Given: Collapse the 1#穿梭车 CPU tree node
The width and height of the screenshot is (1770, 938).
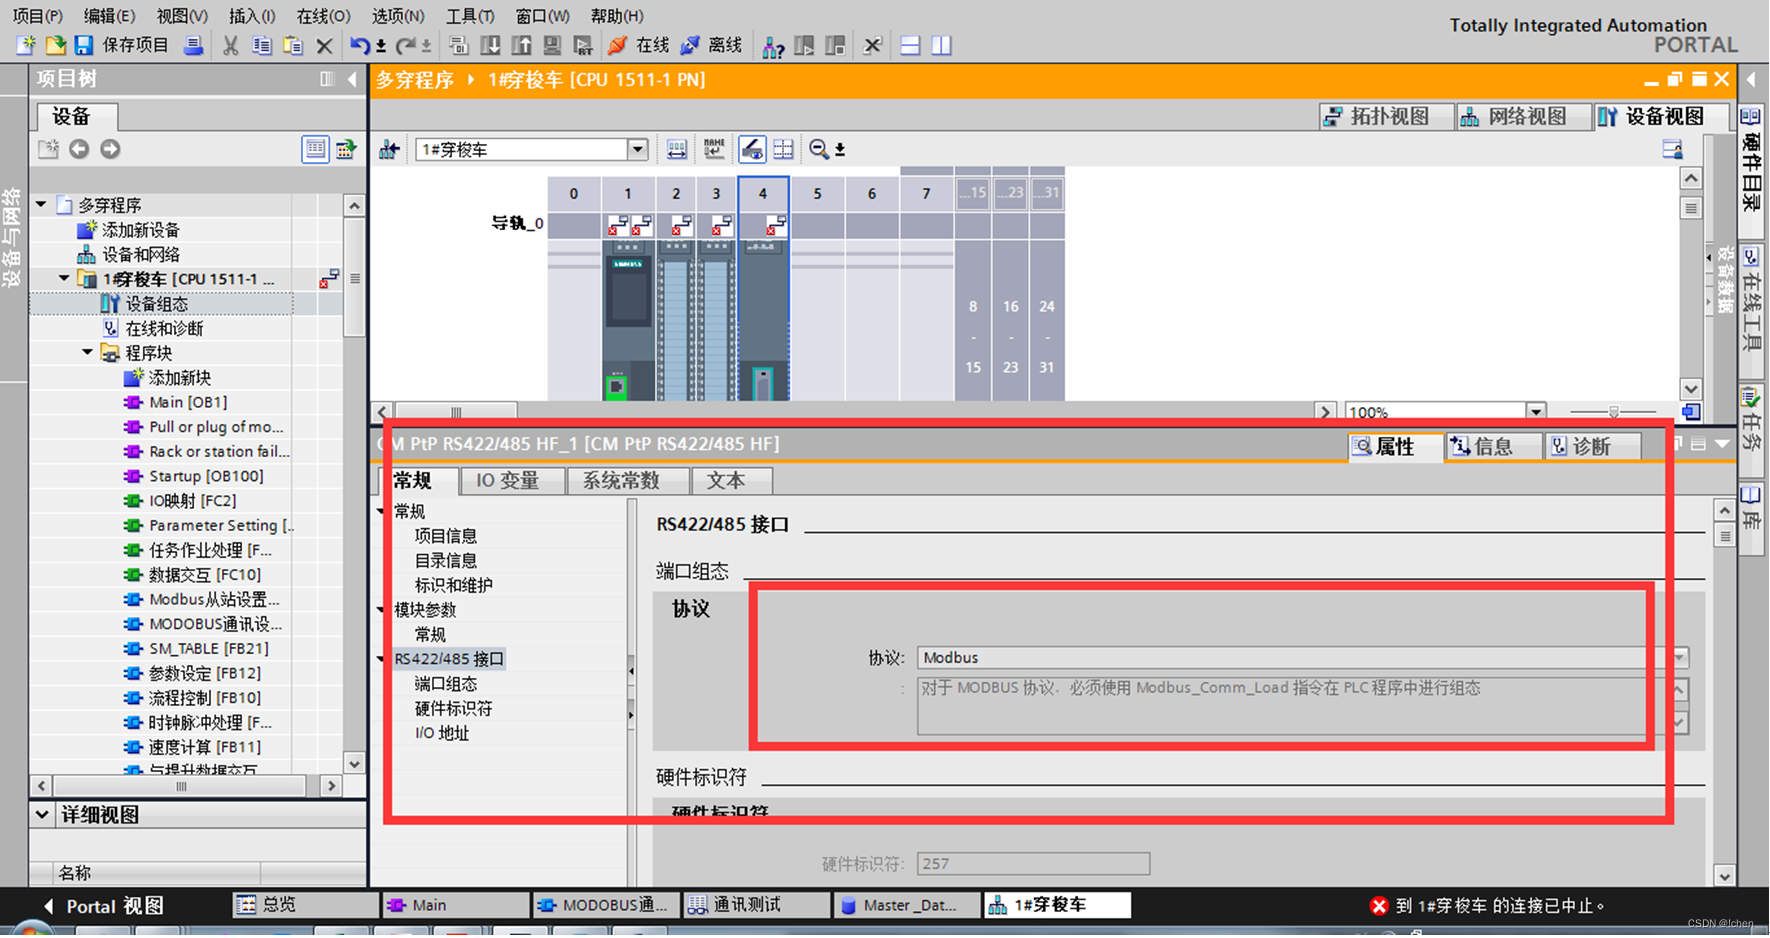Looking at the screenshot, I should [65, 278].
